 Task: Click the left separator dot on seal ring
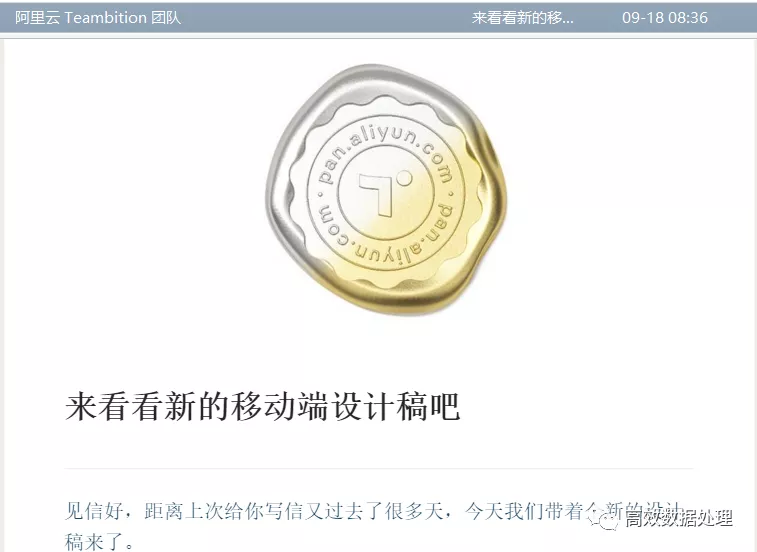pyautogui.click(x=319, y=195)
